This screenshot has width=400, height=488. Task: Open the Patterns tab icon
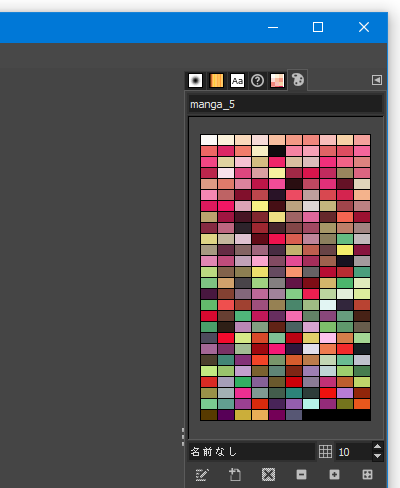(277, 80)
